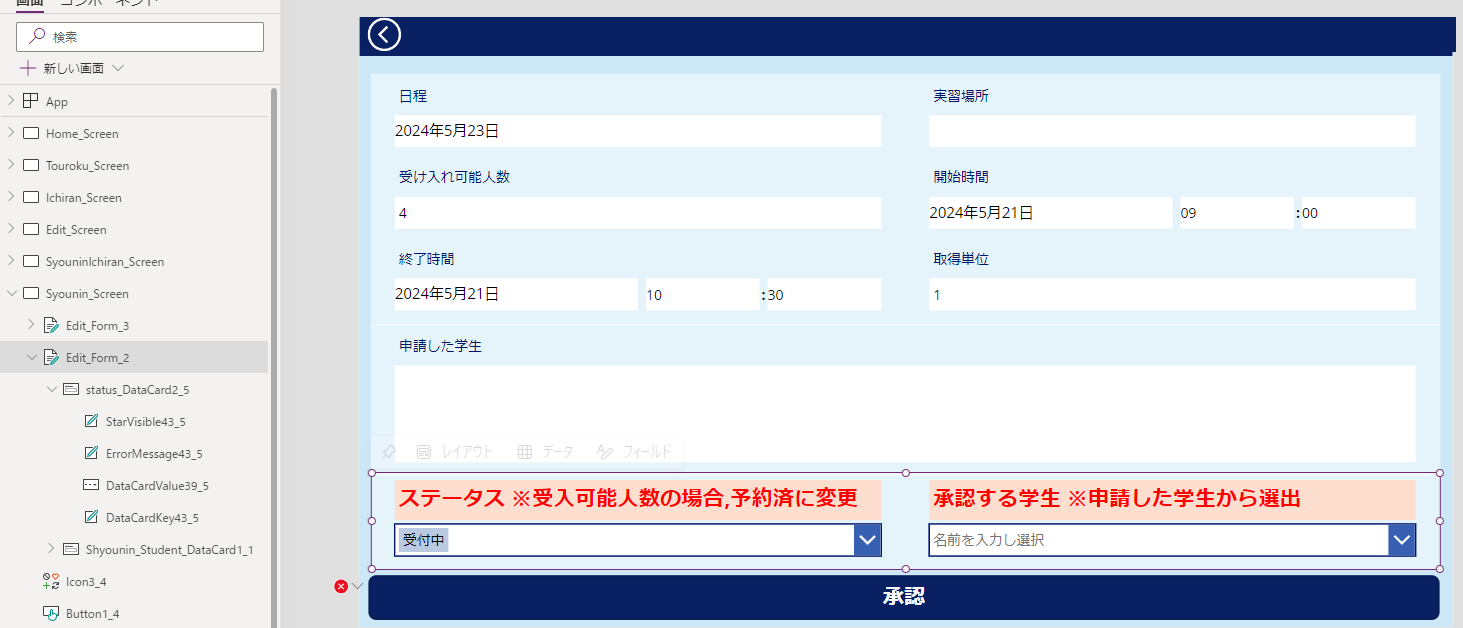This screenshot has width=1463, height=628.
Task: Select Icon3_4 in tree
Action: (x=86, y=581)
